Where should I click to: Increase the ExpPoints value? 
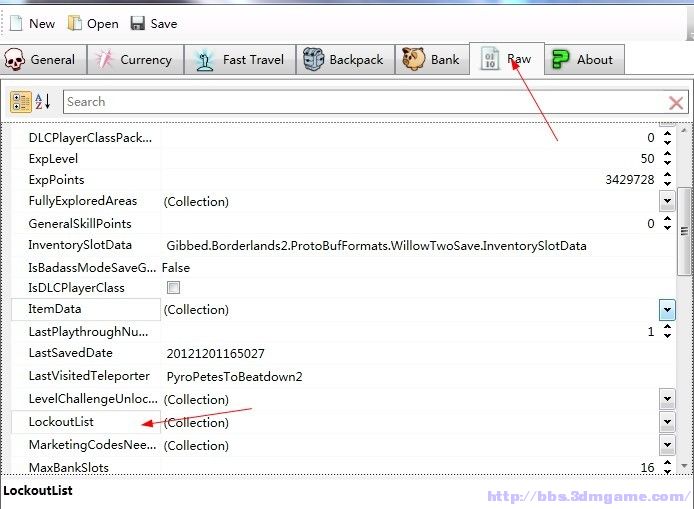click(667, 175)
